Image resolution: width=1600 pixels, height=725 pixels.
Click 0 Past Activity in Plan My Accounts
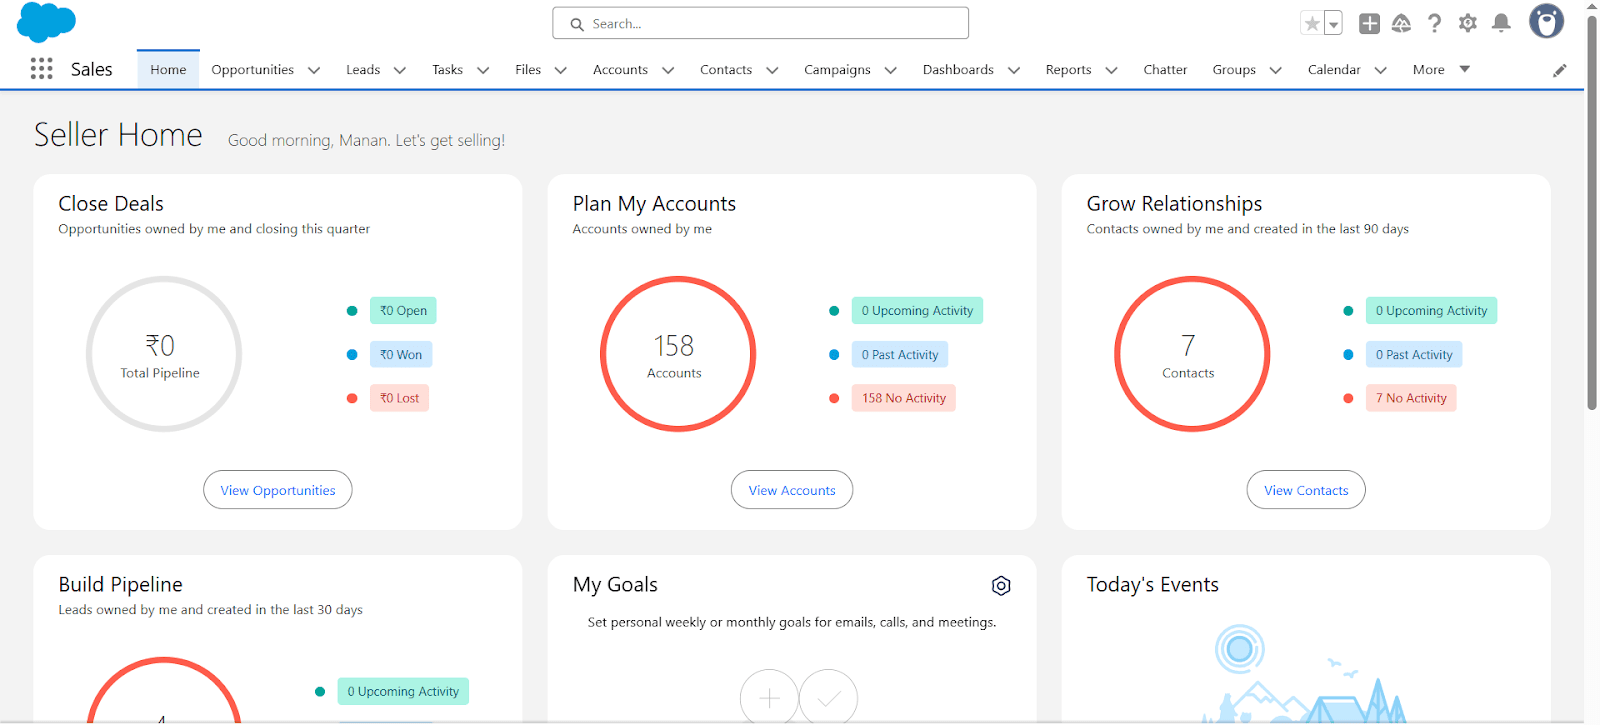[900, 355]
